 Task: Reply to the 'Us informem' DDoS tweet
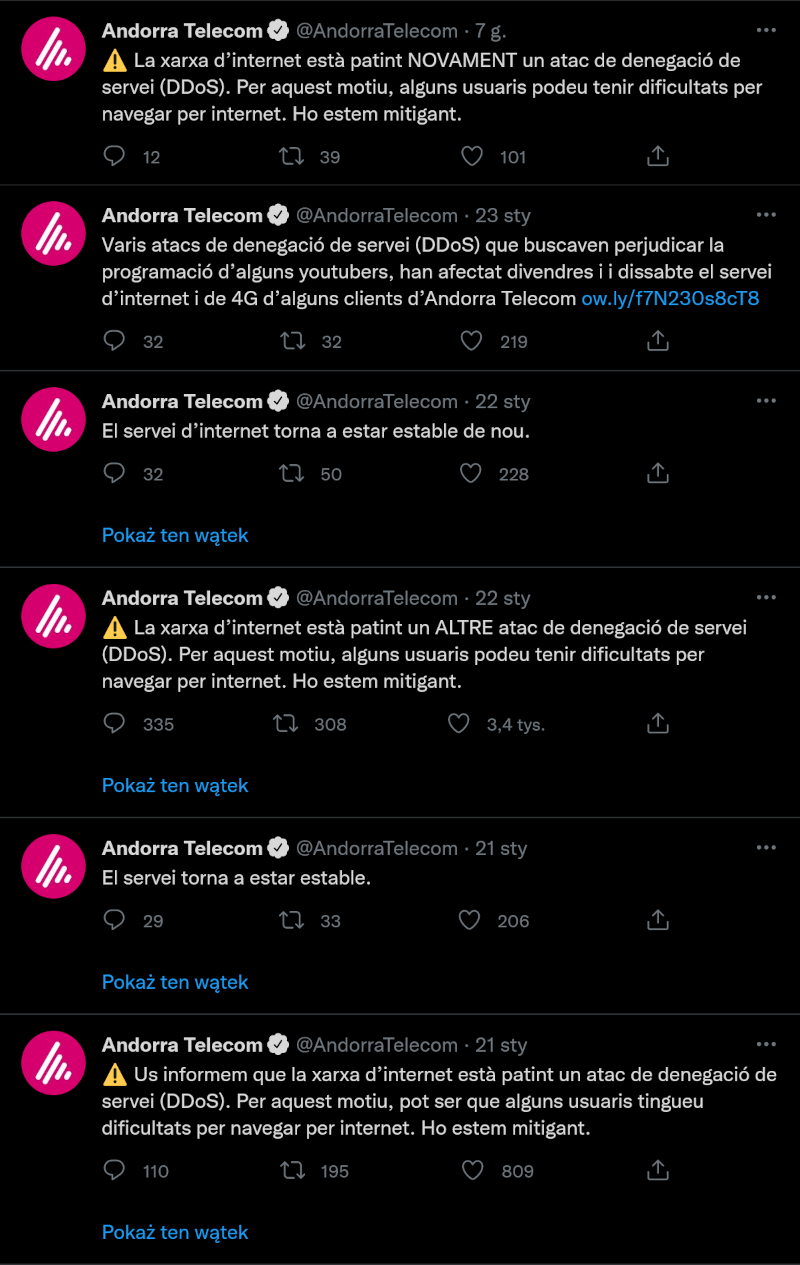coord(115,1171)
